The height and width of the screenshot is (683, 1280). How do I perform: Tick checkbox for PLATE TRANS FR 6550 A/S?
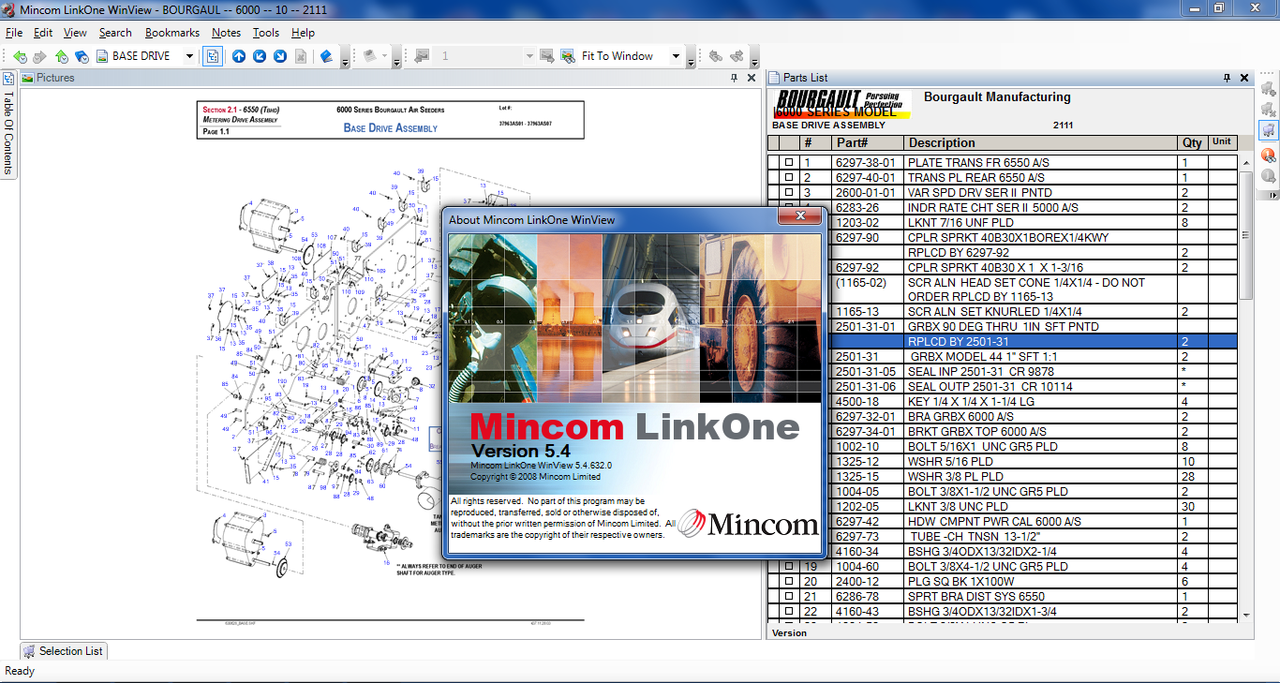click(x=789, y=162)
